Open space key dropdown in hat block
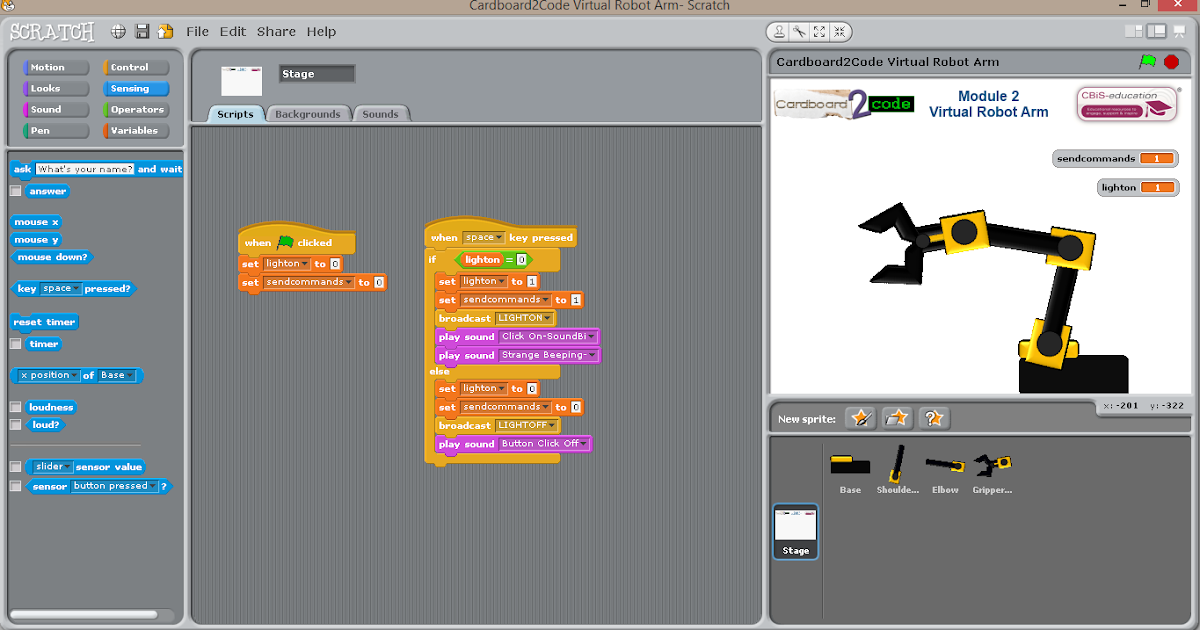This screenshot has height=630, width=1200. click(x=484, y=237)
